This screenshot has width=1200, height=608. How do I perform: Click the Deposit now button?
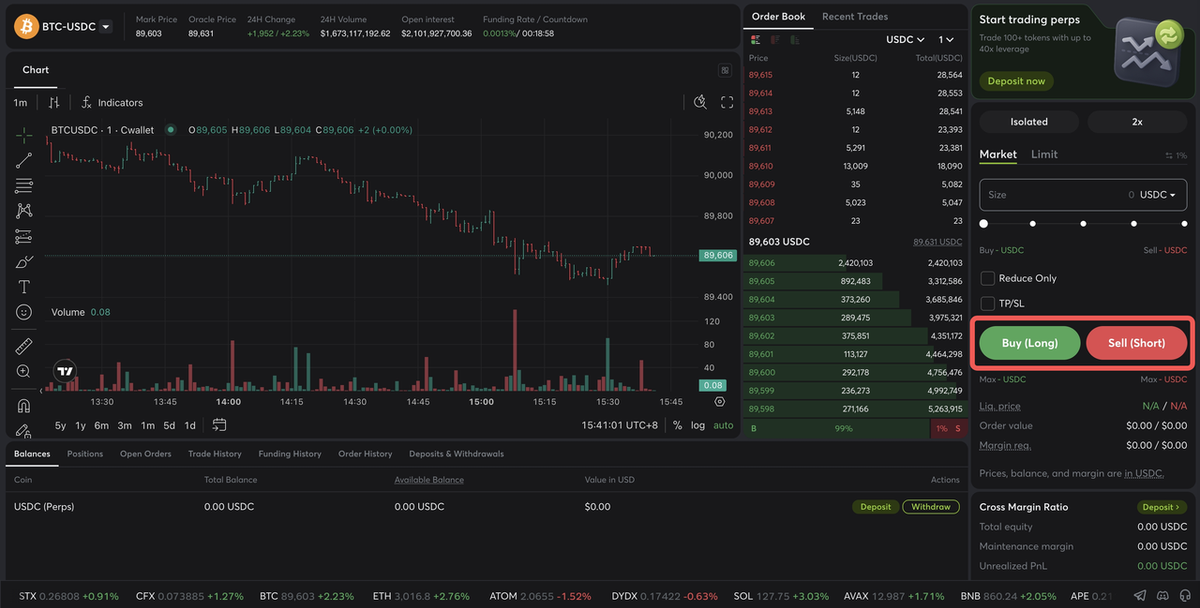1016,81
